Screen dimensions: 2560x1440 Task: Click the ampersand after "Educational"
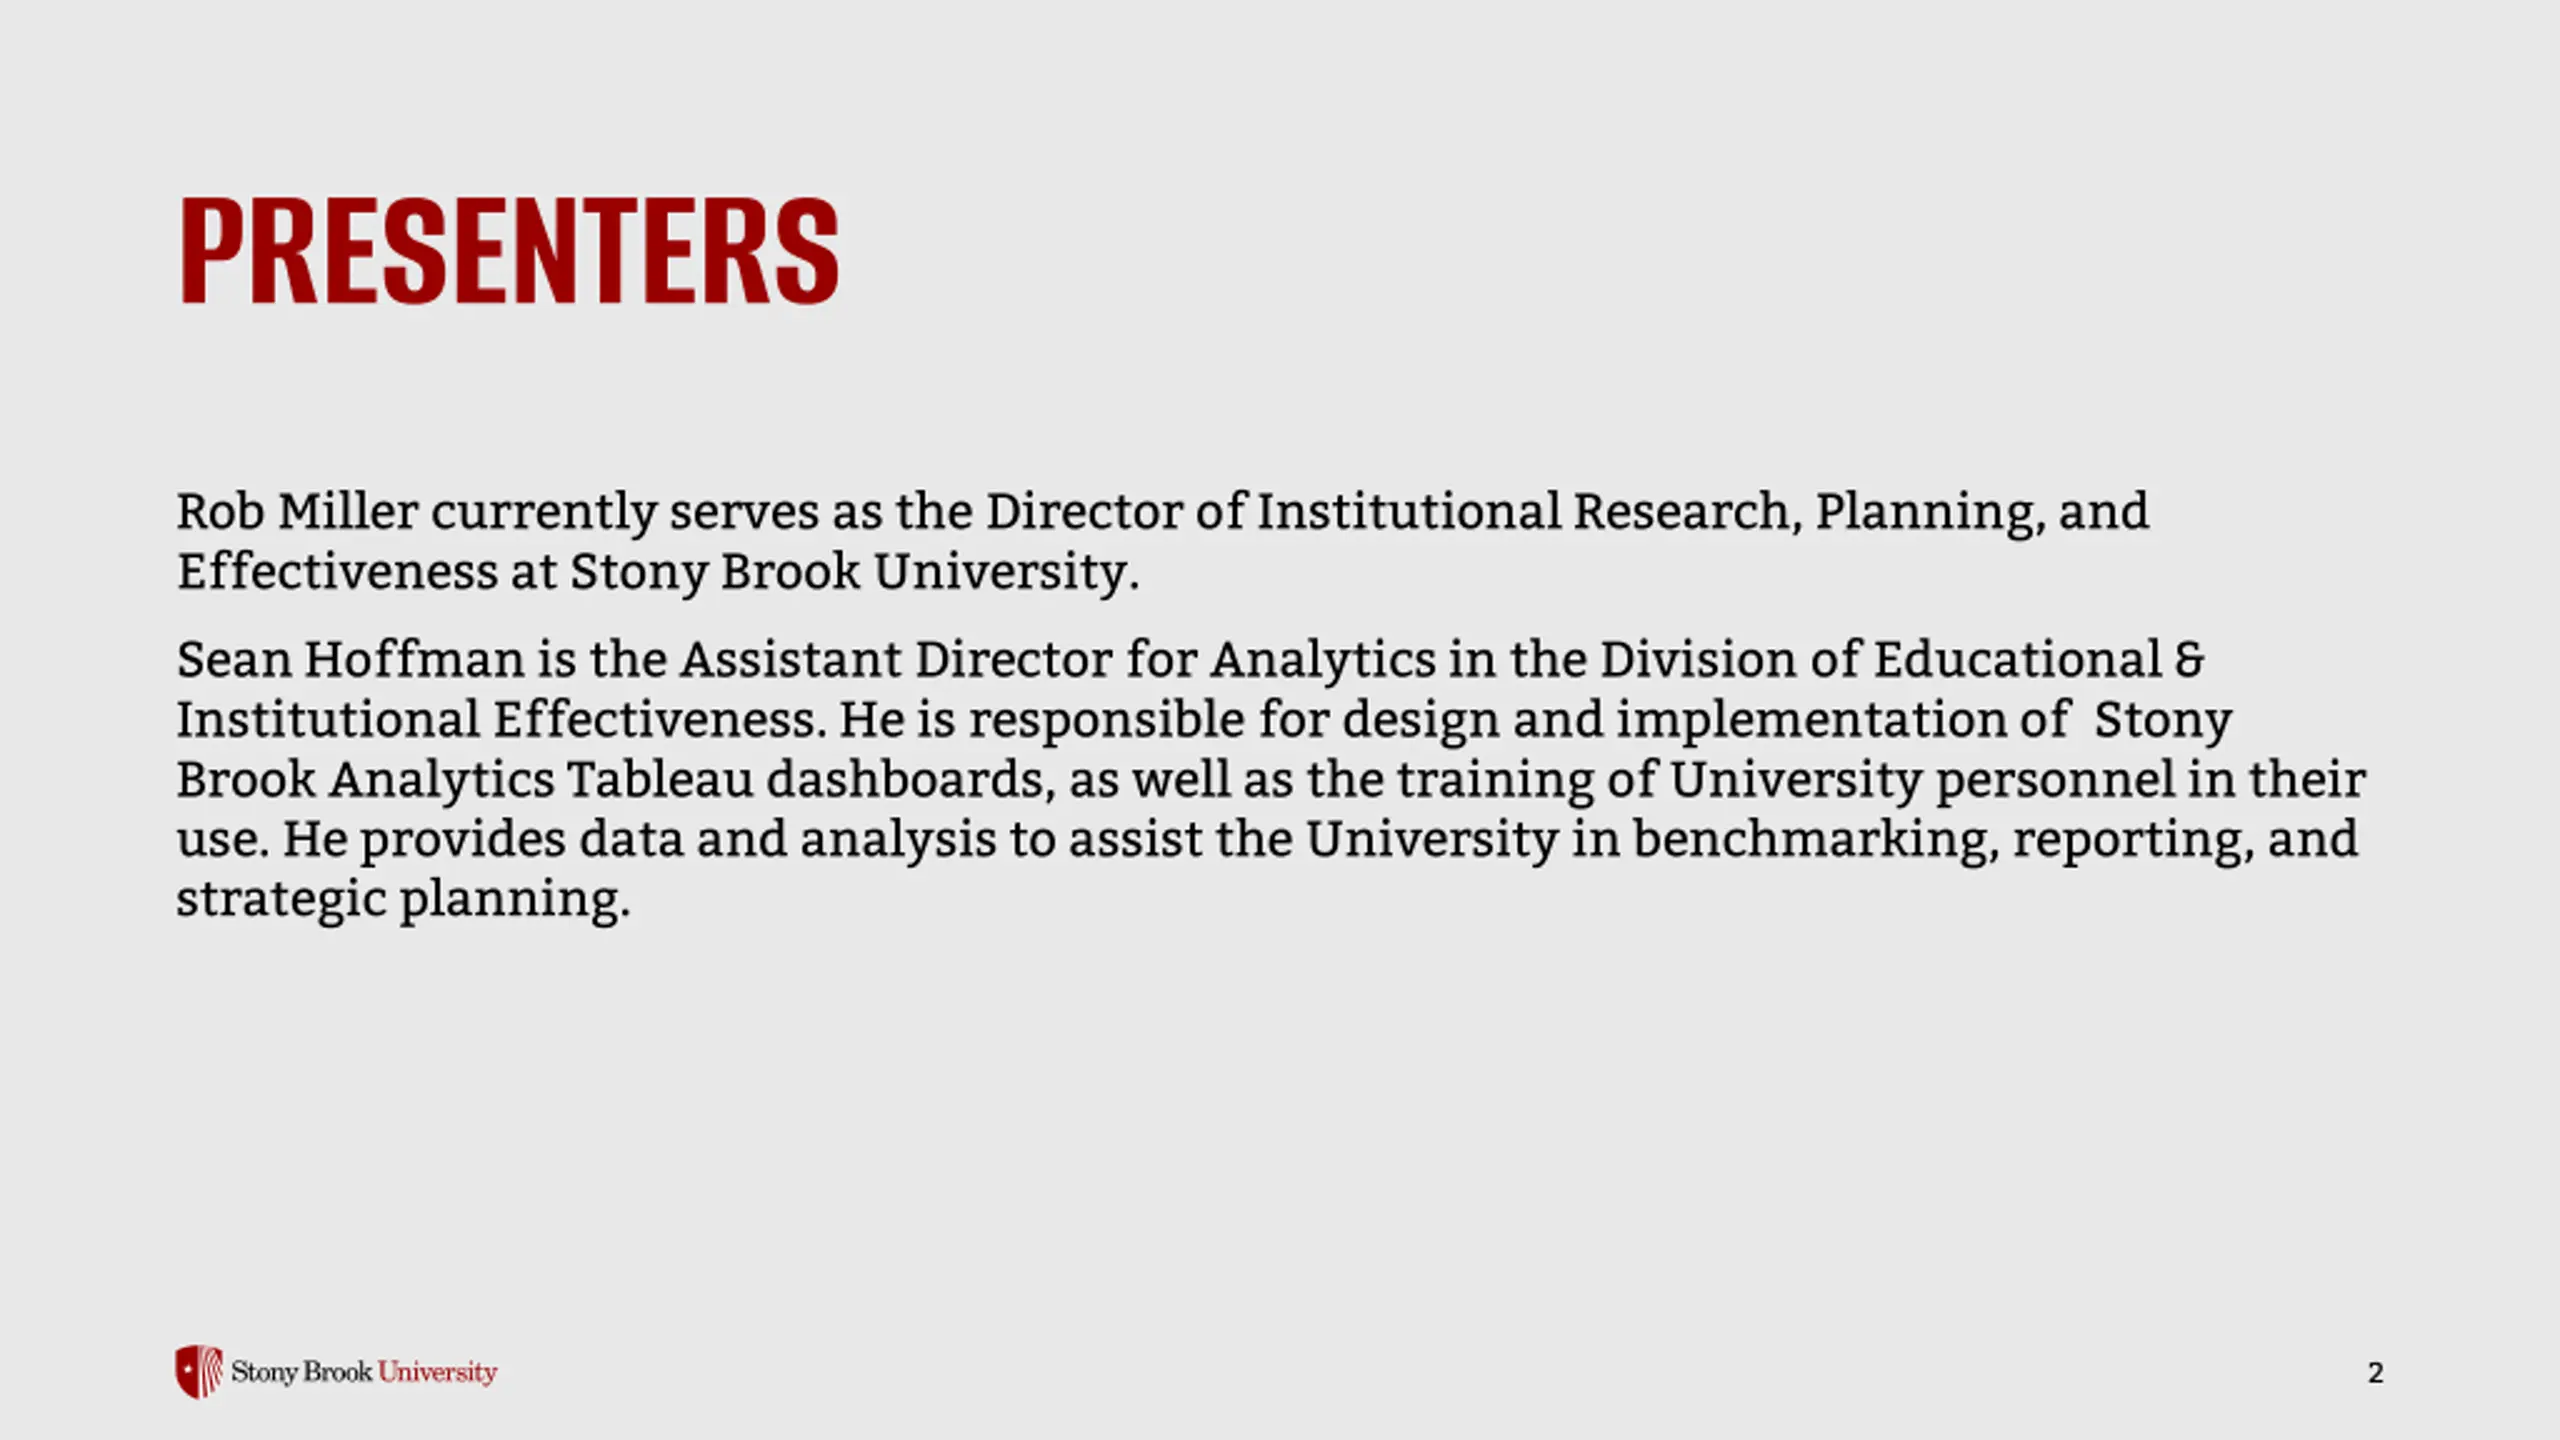[x=2189, y=661]
